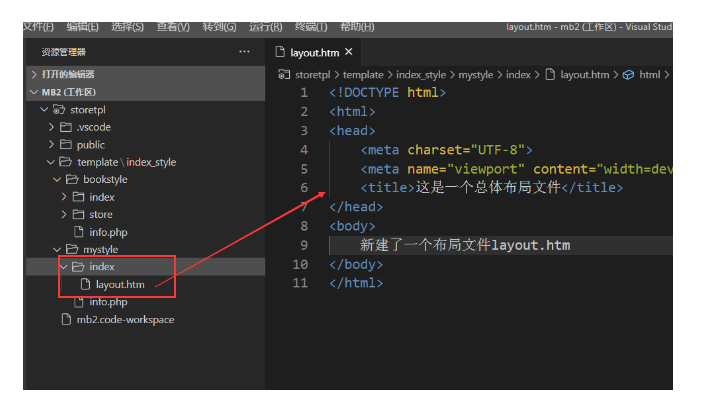Screen dimensions: 708x394
Task: Click the 资源管理器 panel title
Action: click(64, 52)
